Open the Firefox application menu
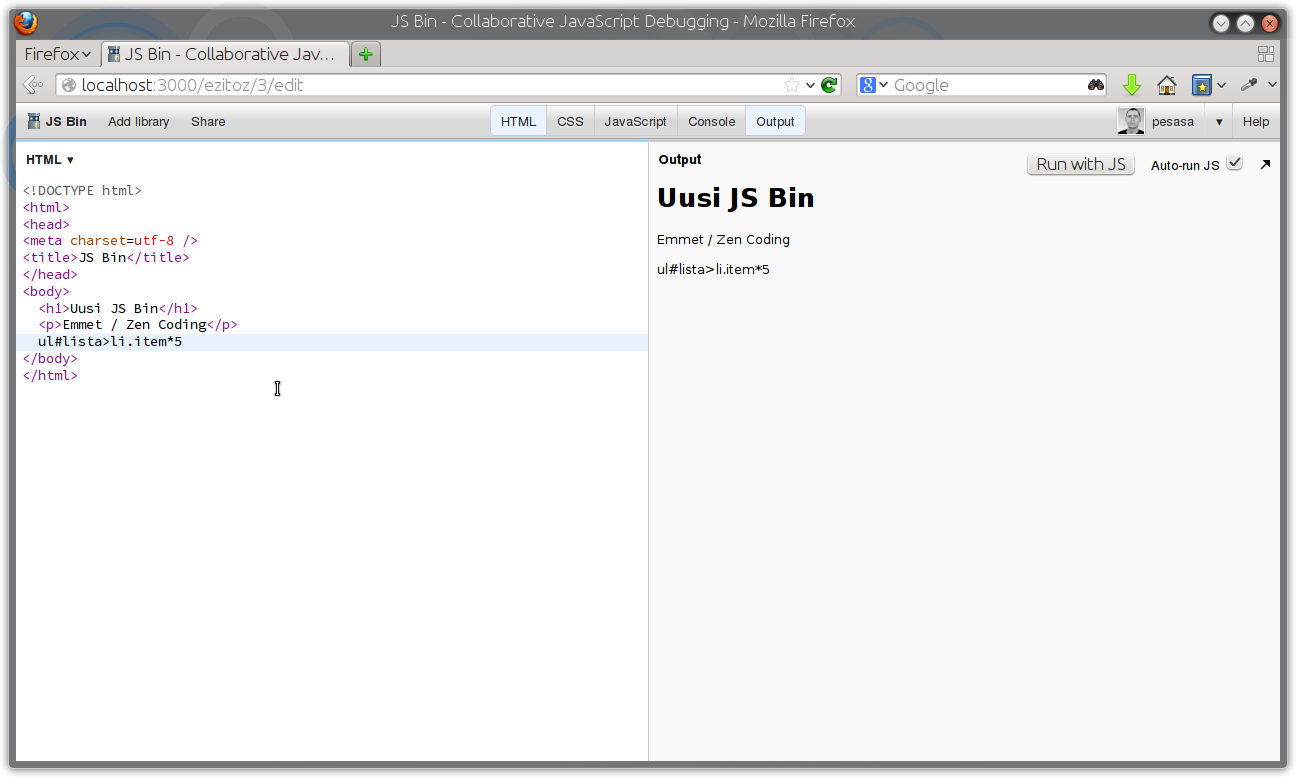This screenshot has width=1296, height=777. (x=57, y=54)
